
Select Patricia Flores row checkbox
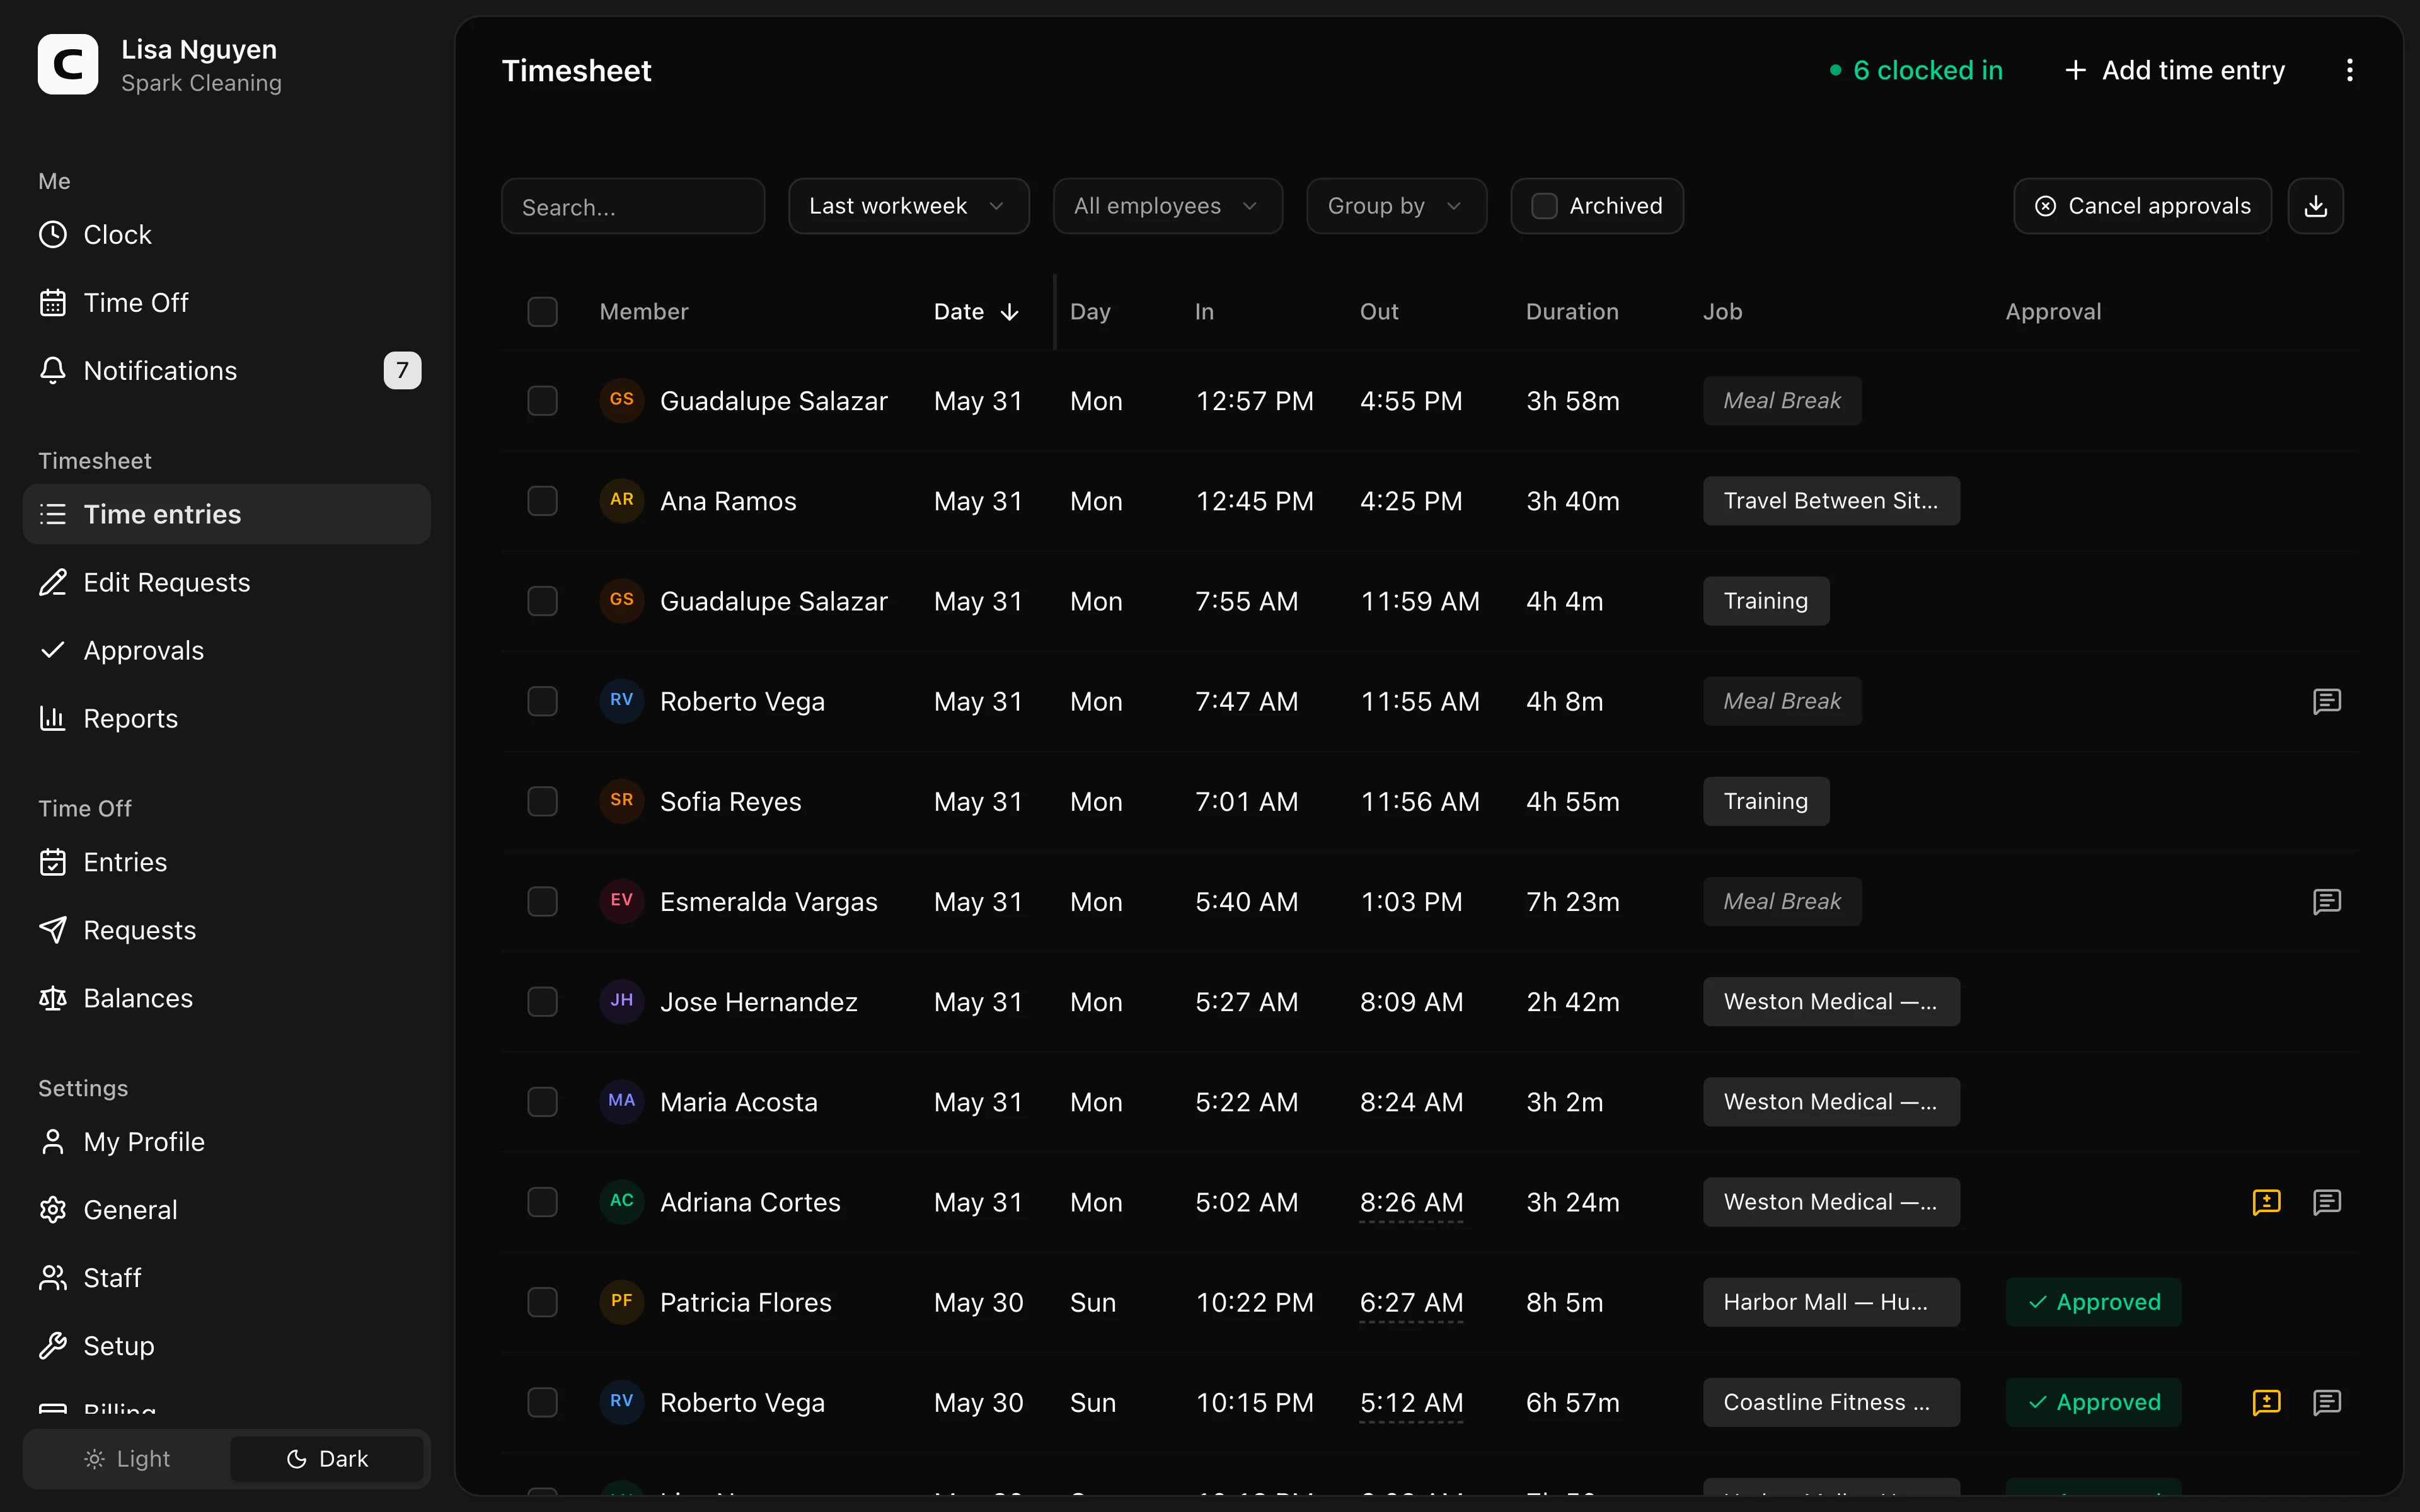point(542,1302)
